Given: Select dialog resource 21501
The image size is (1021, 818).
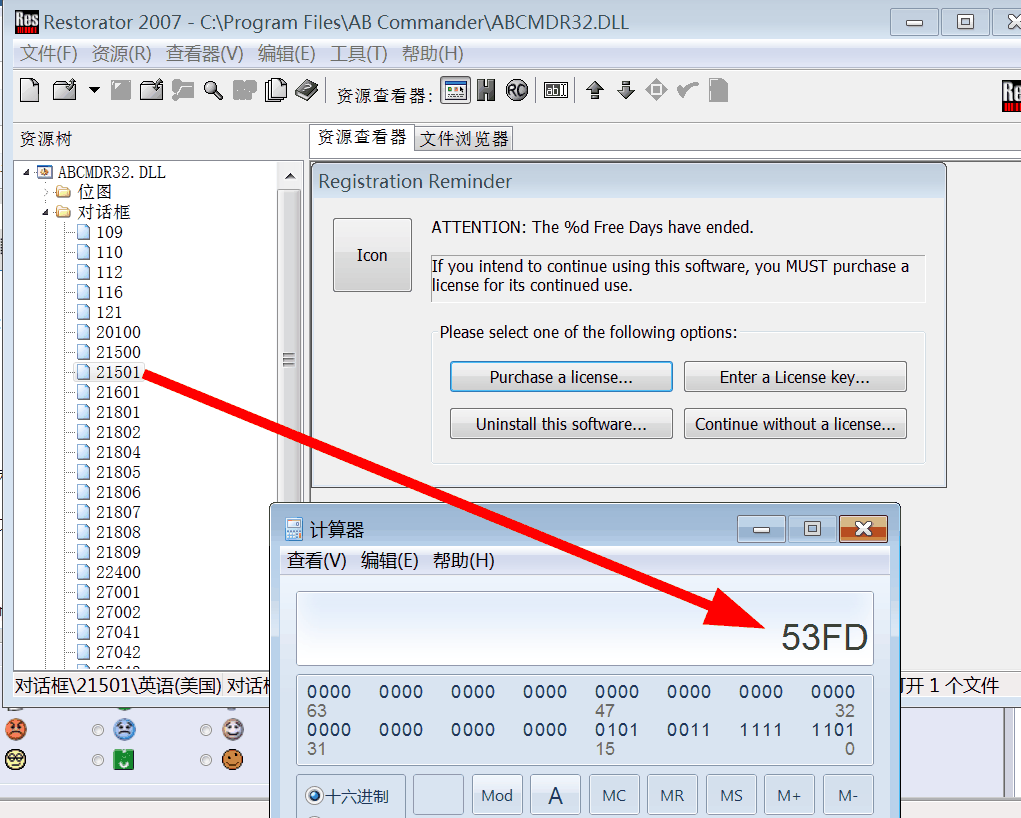Looking at the screenshot, I should tap(118, 373).
